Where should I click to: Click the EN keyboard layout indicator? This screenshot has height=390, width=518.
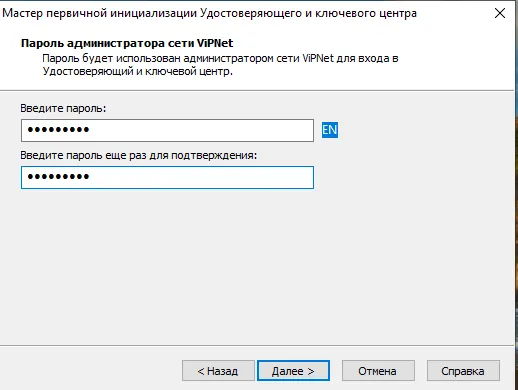coord(330,130)
